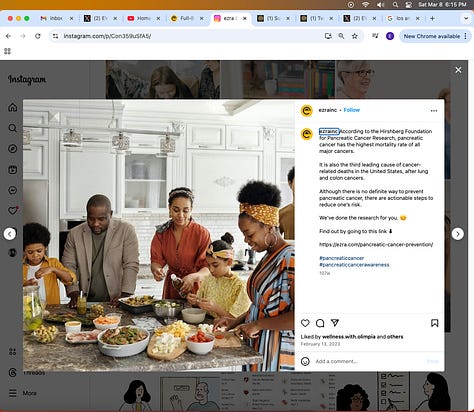Click the ezrainc avatar beside caption
The width and height of the screenshot is (474, 412).
[x=307, y=134]
